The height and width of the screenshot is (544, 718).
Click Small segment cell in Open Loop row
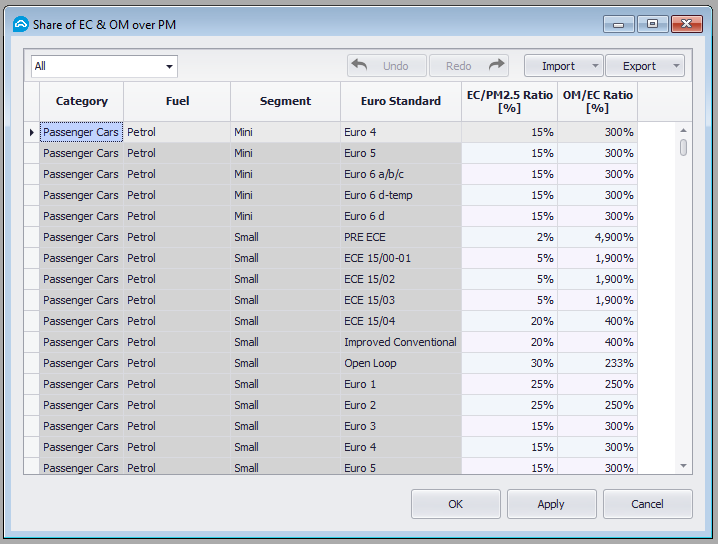click(286, 363)
